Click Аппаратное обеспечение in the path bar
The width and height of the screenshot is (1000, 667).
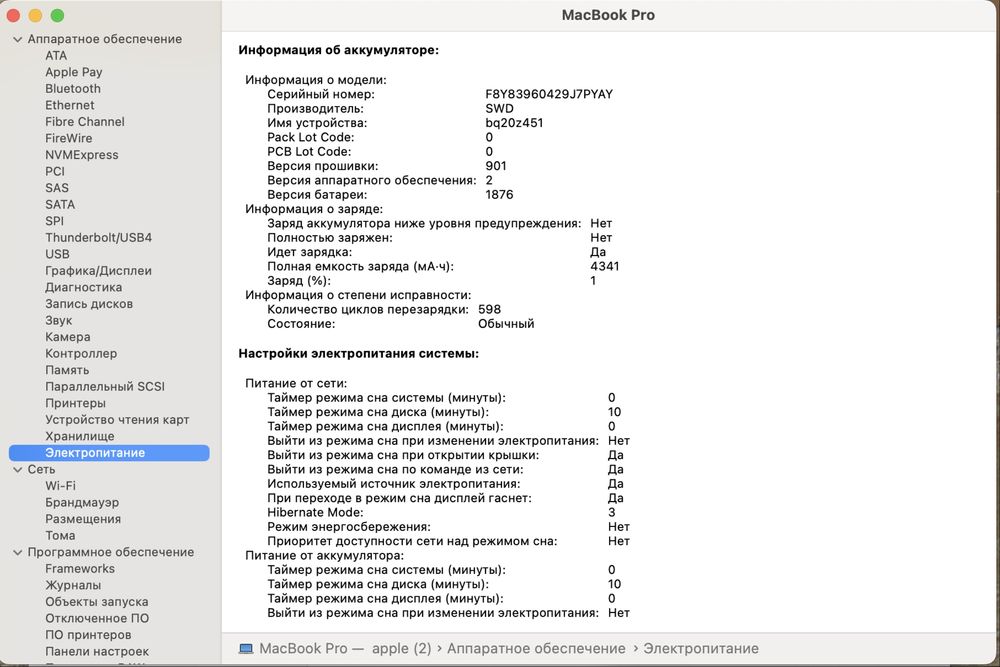point(536,649)
